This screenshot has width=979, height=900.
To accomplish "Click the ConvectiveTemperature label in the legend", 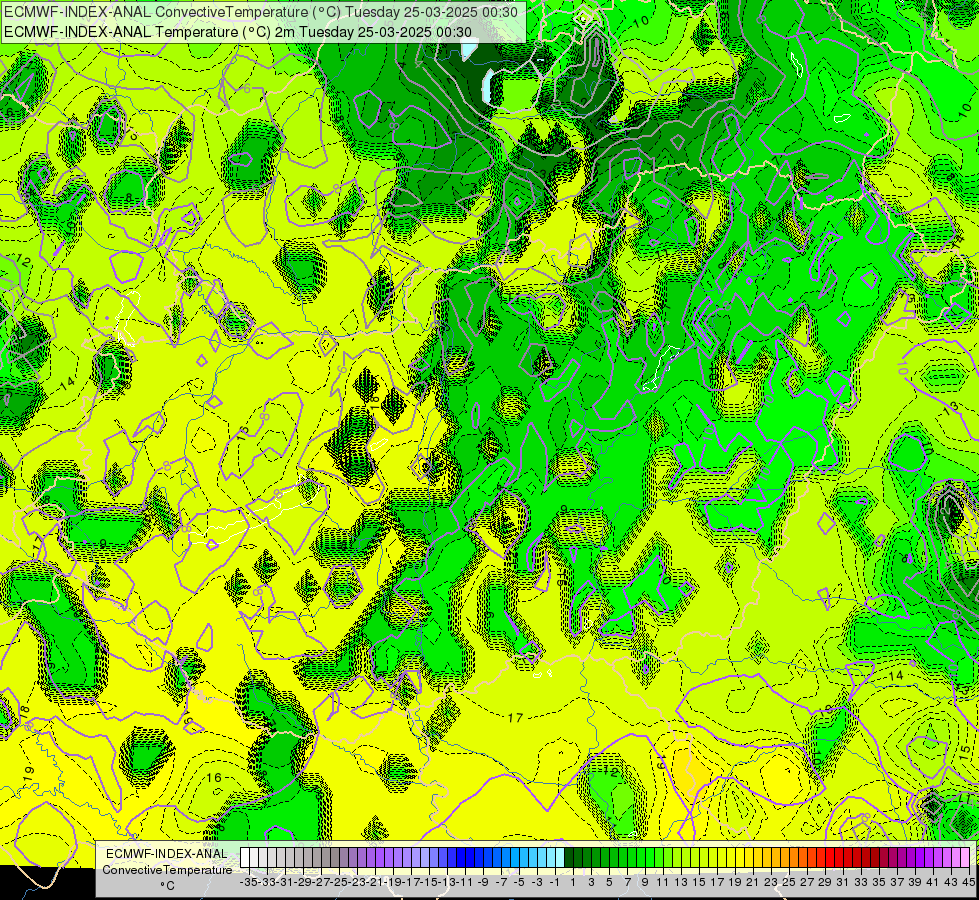I will coord(167,869).
